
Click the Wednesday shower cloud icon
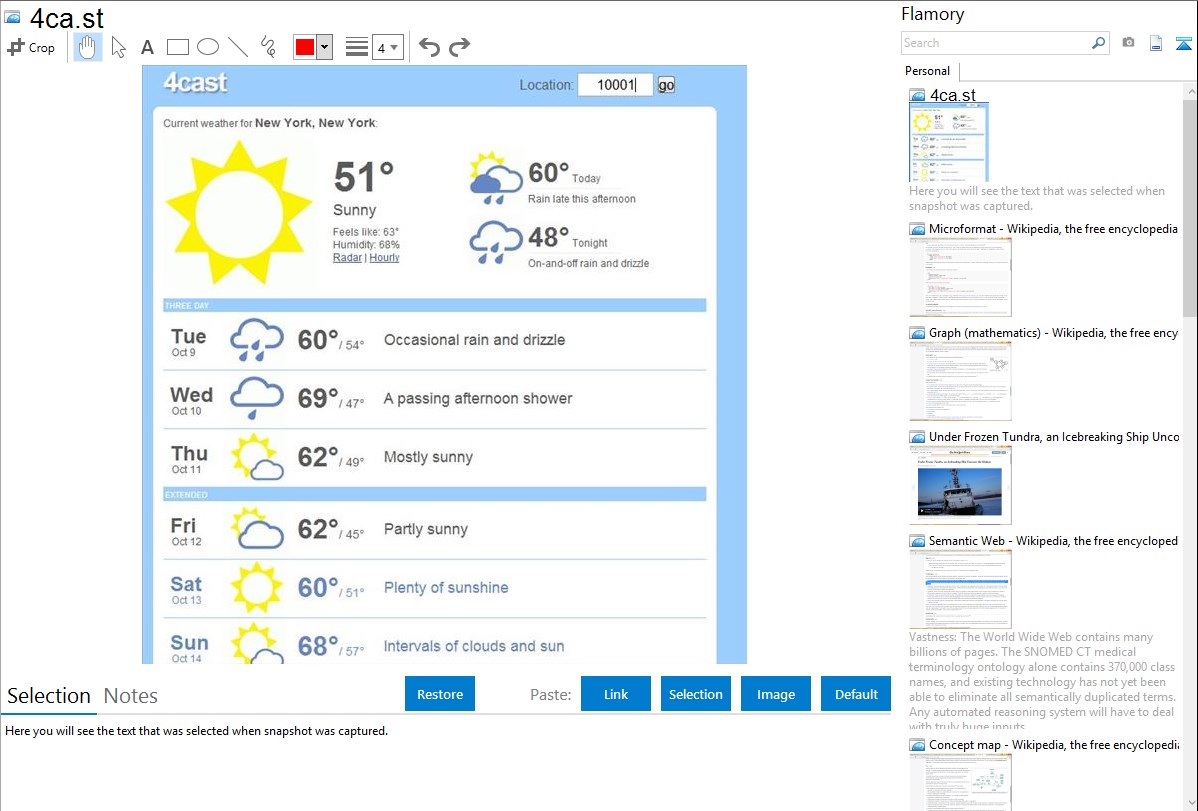coord(257,397)
